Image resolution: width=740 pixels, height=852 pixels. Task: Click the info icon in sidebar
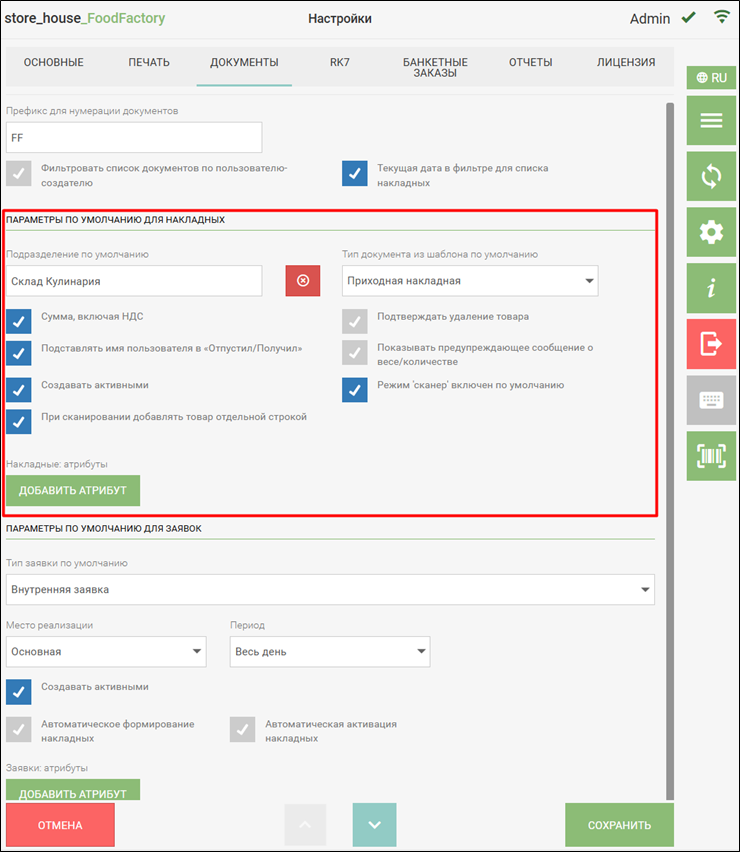coord(711,289)
